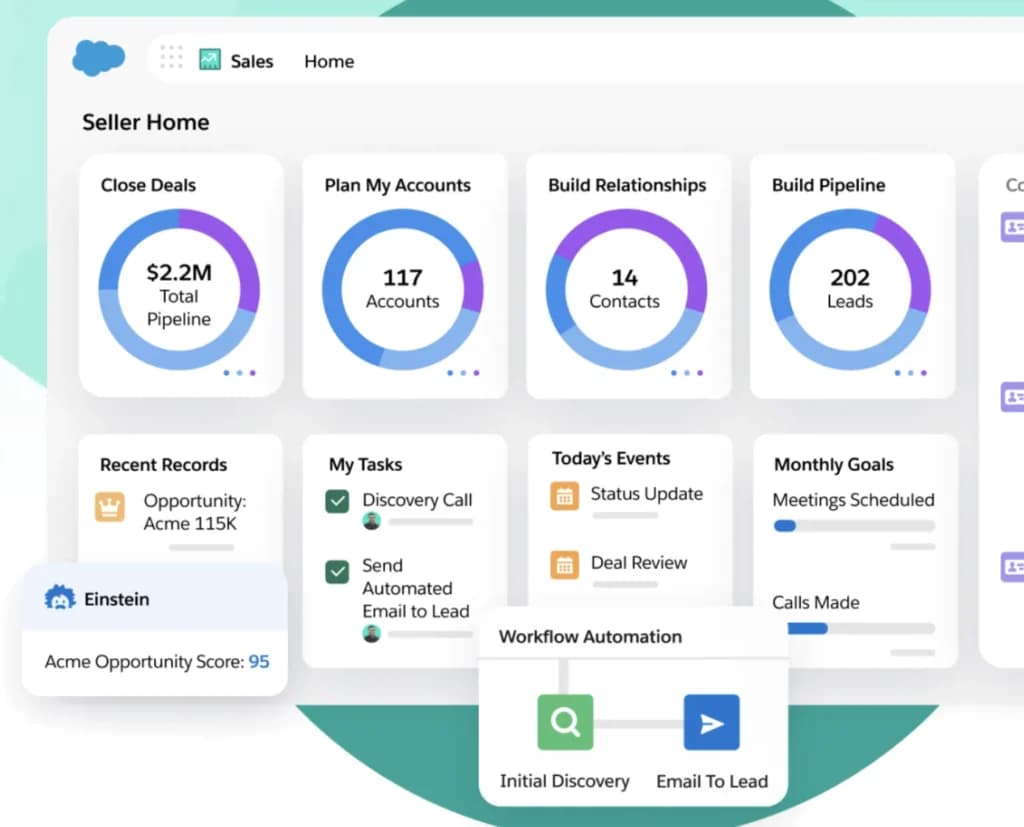Click the Meetings Scheduled progress bar
1024x827 pixels.
(854, 526)
